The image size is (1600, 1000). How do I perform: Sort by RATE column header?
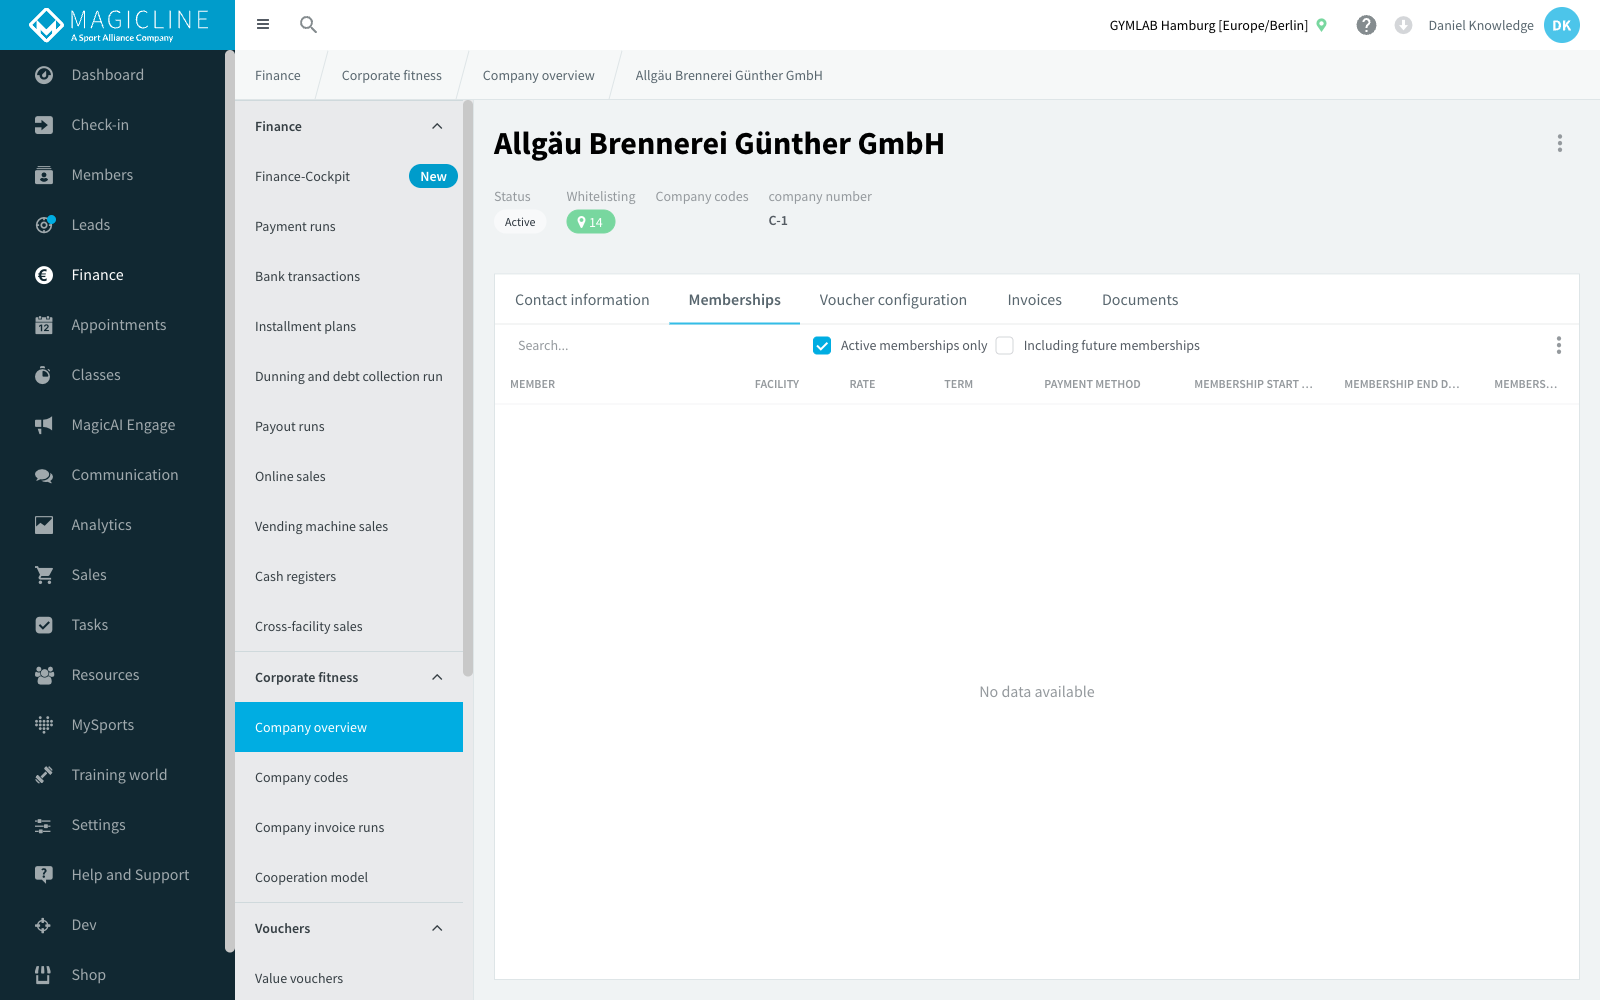click(862, 384)
